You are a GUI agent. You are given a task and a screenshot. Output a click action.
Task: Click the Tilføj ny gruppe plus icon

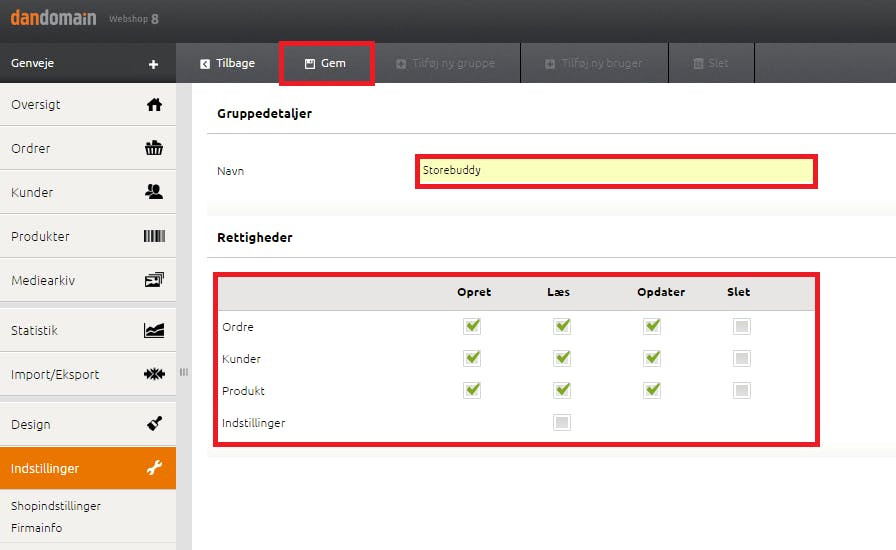tap(401, 64)
